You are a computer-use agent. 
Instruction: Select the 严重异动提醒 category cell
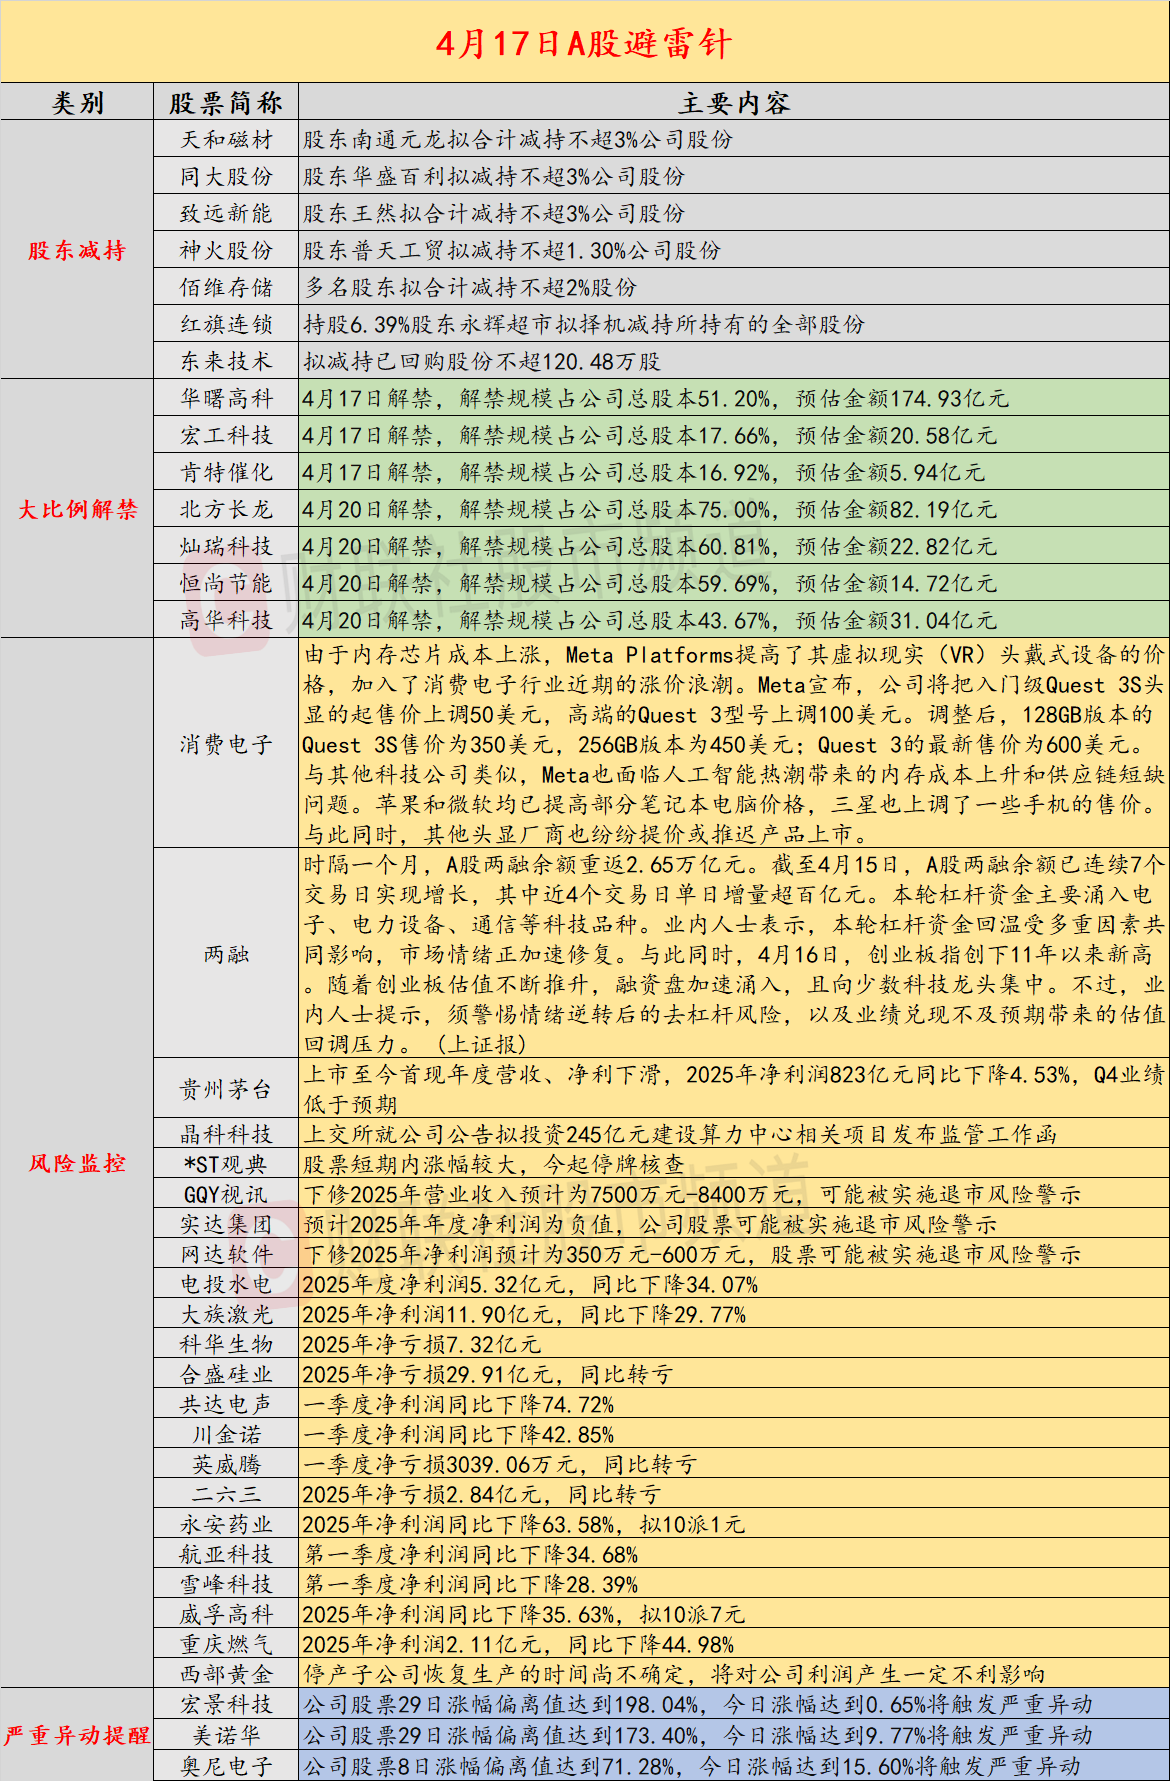(x=77, y=1736)
